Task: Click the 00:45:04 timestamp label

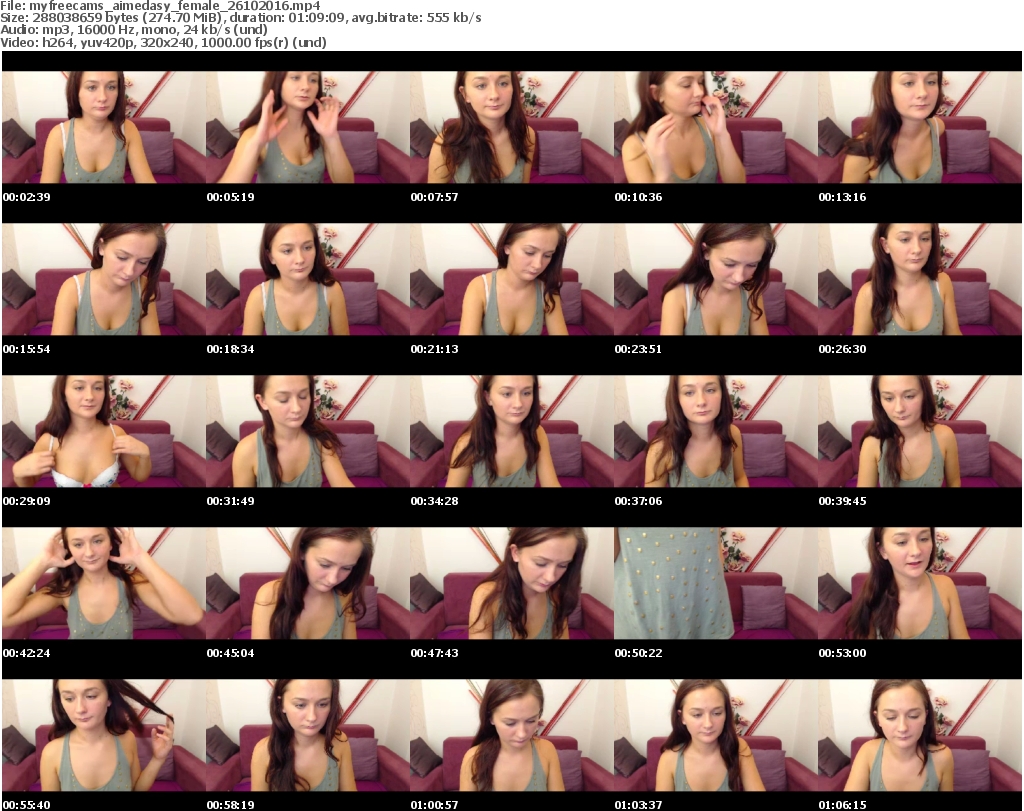Action: click(230, 653)
